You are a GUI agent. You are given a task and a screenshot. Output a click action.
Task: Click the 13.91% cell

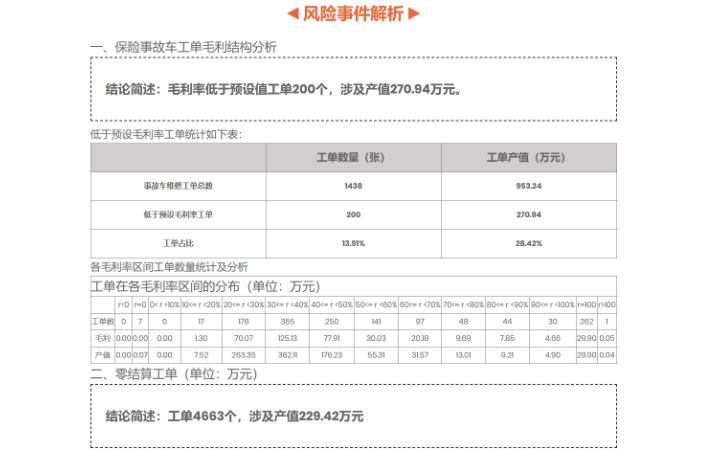click(354, 243)
